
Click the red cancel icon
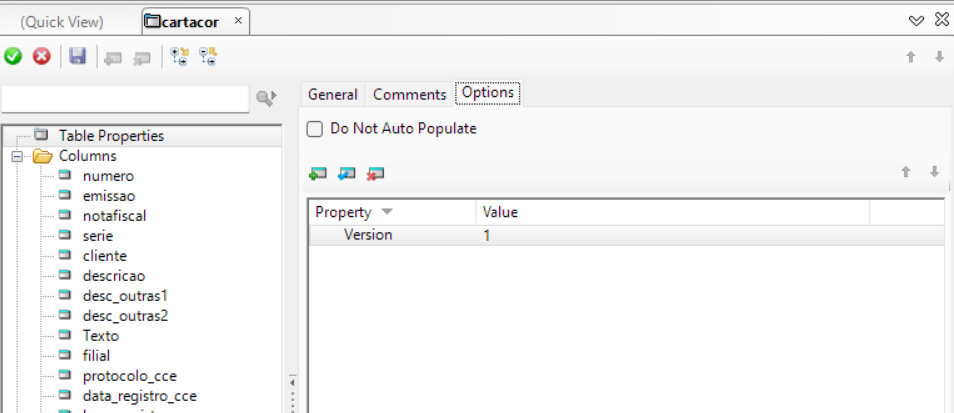pyautogui.click(x=41, y=57)
